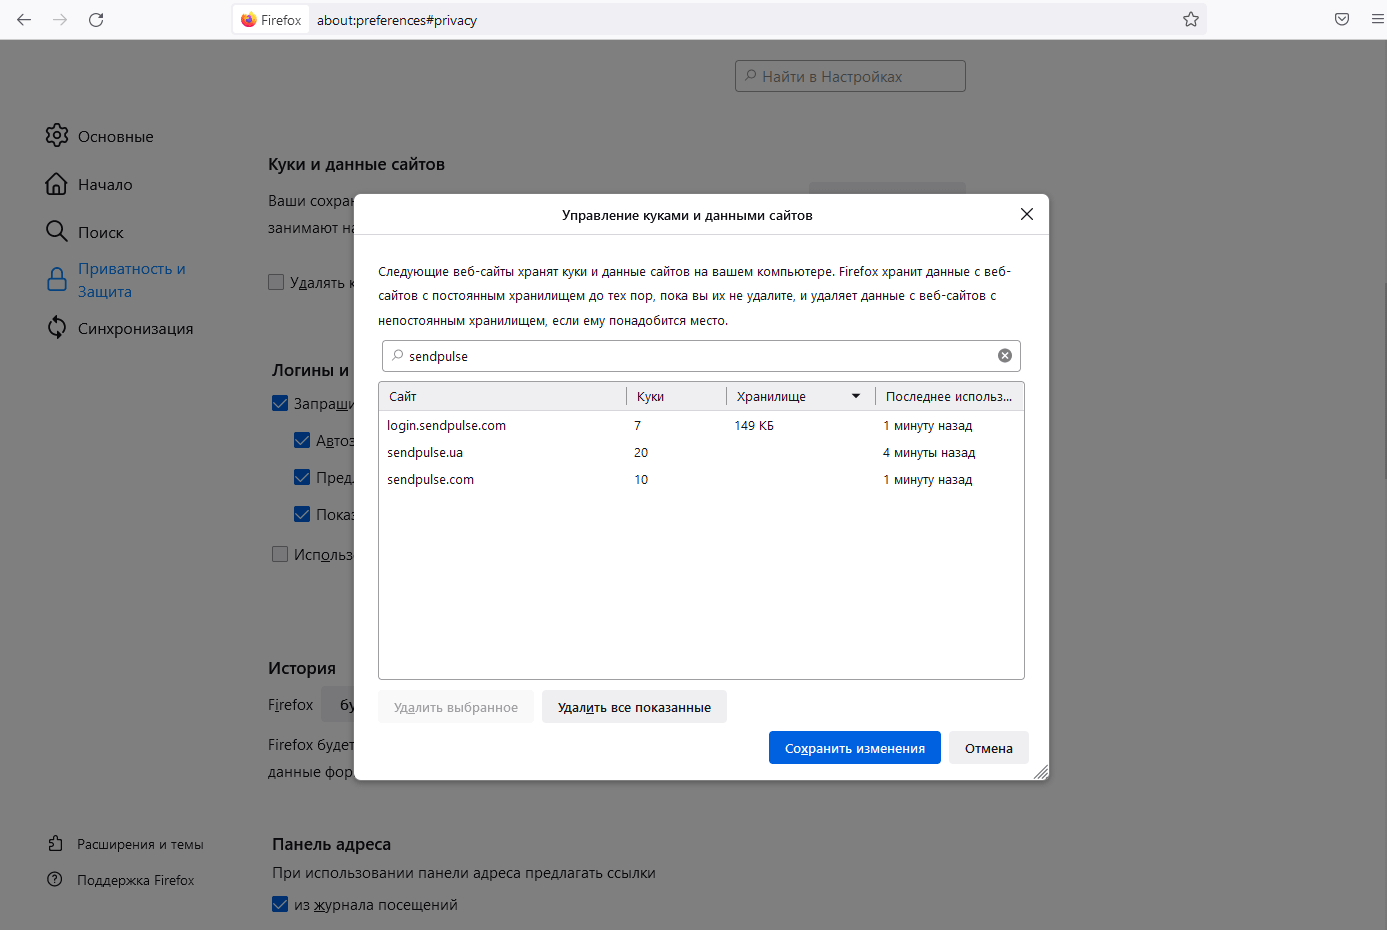1387x930 pixels.
Task: Click Удалить выбранное button
Action: (456, 707)
